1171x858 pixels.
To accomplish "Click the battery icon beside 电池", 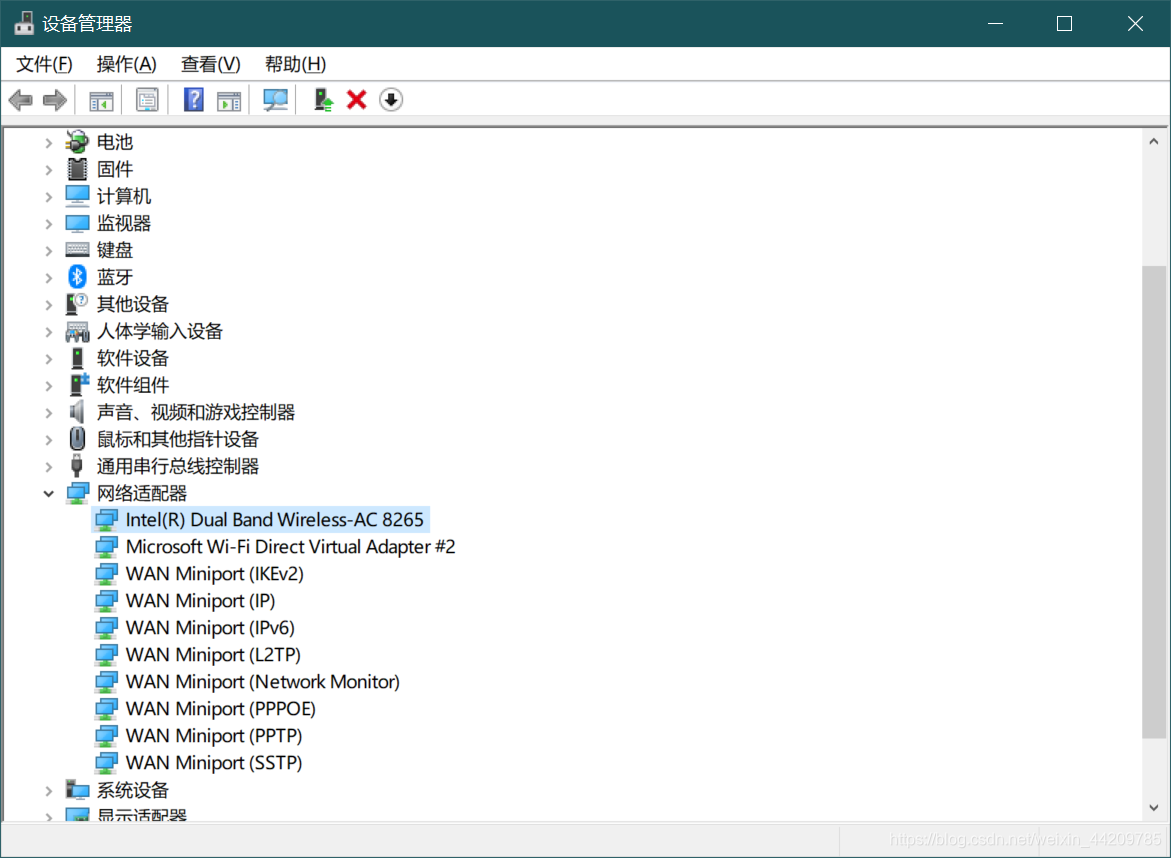I will [77, 142].
